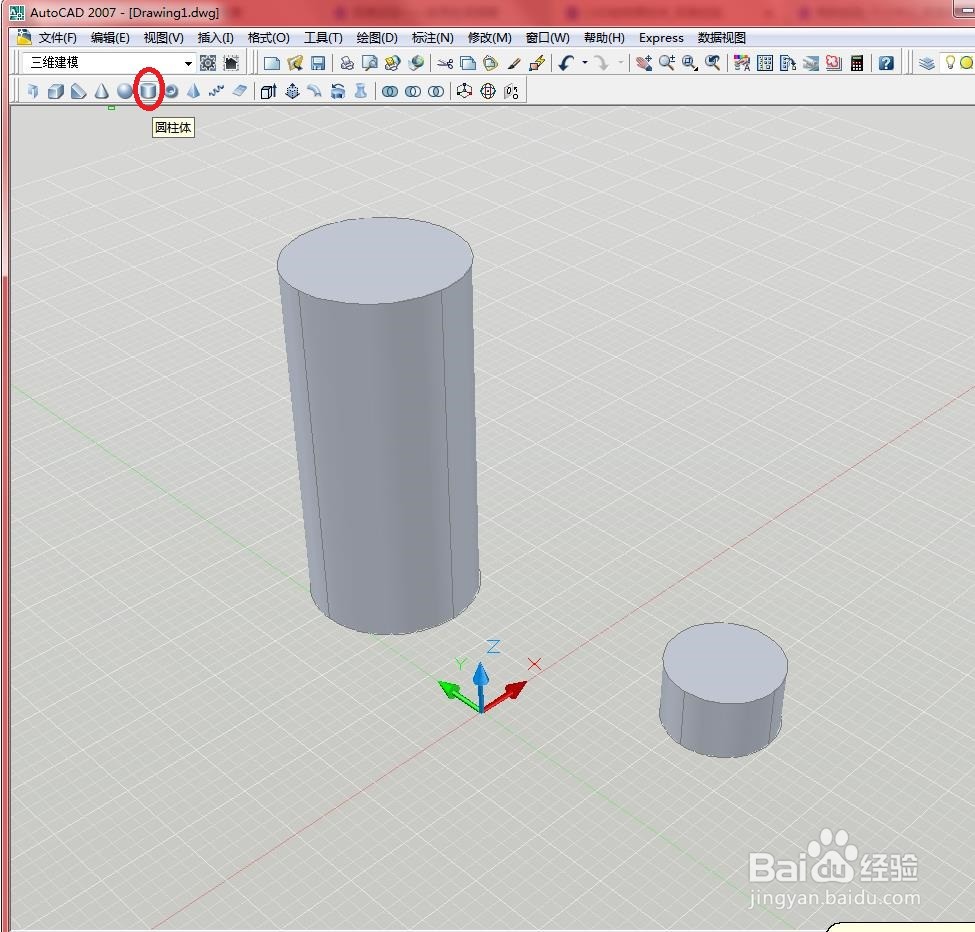Open the Properties palette icon

(x=742, y=63)
